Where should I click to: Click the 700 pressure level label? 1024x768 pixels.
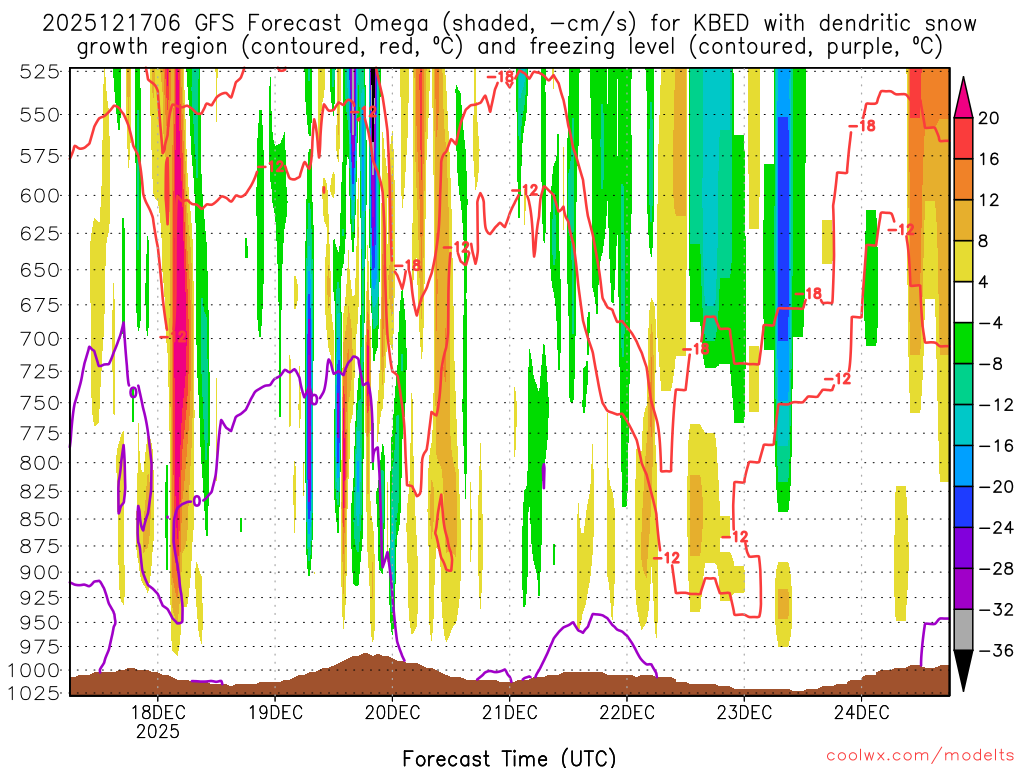(40, 339)
